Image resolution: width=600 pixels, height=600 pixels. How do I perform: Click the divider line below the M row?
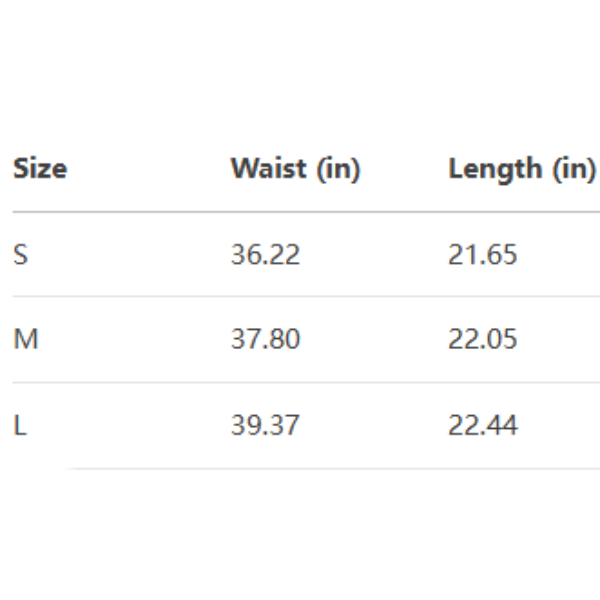[x=300, y=382]
